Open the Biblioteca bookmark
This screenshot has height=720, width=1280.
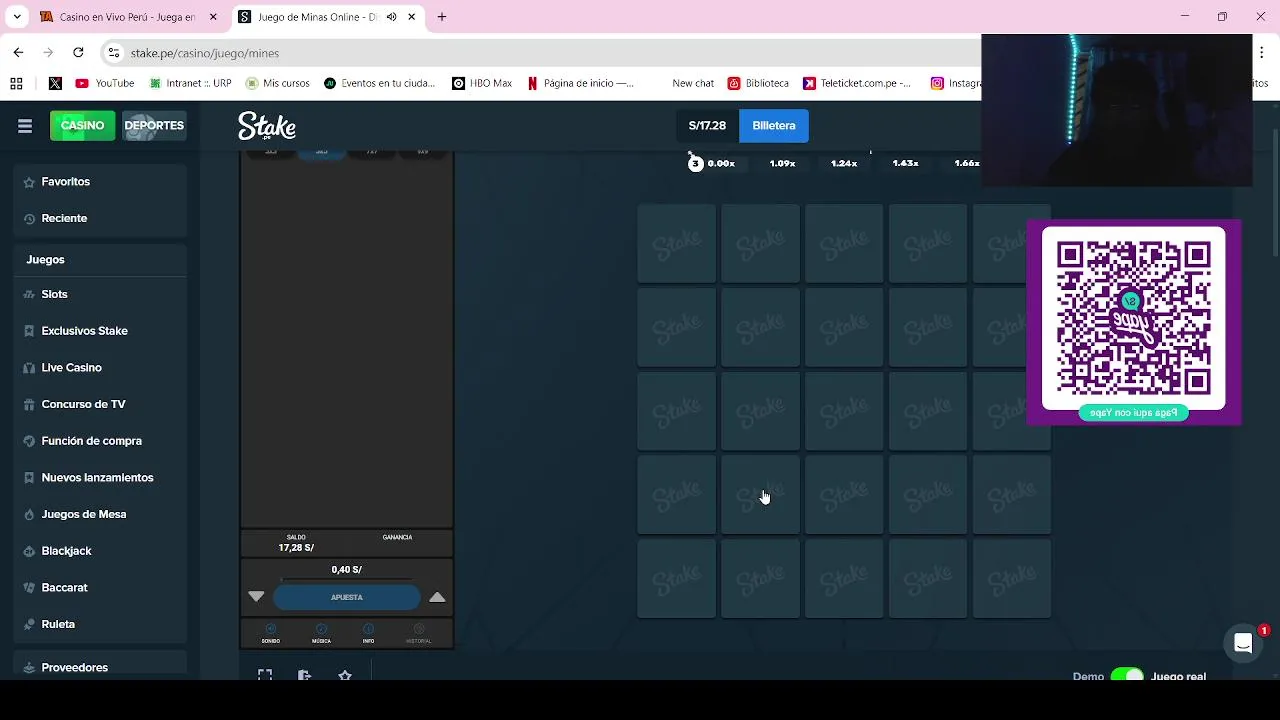[758, 83]
